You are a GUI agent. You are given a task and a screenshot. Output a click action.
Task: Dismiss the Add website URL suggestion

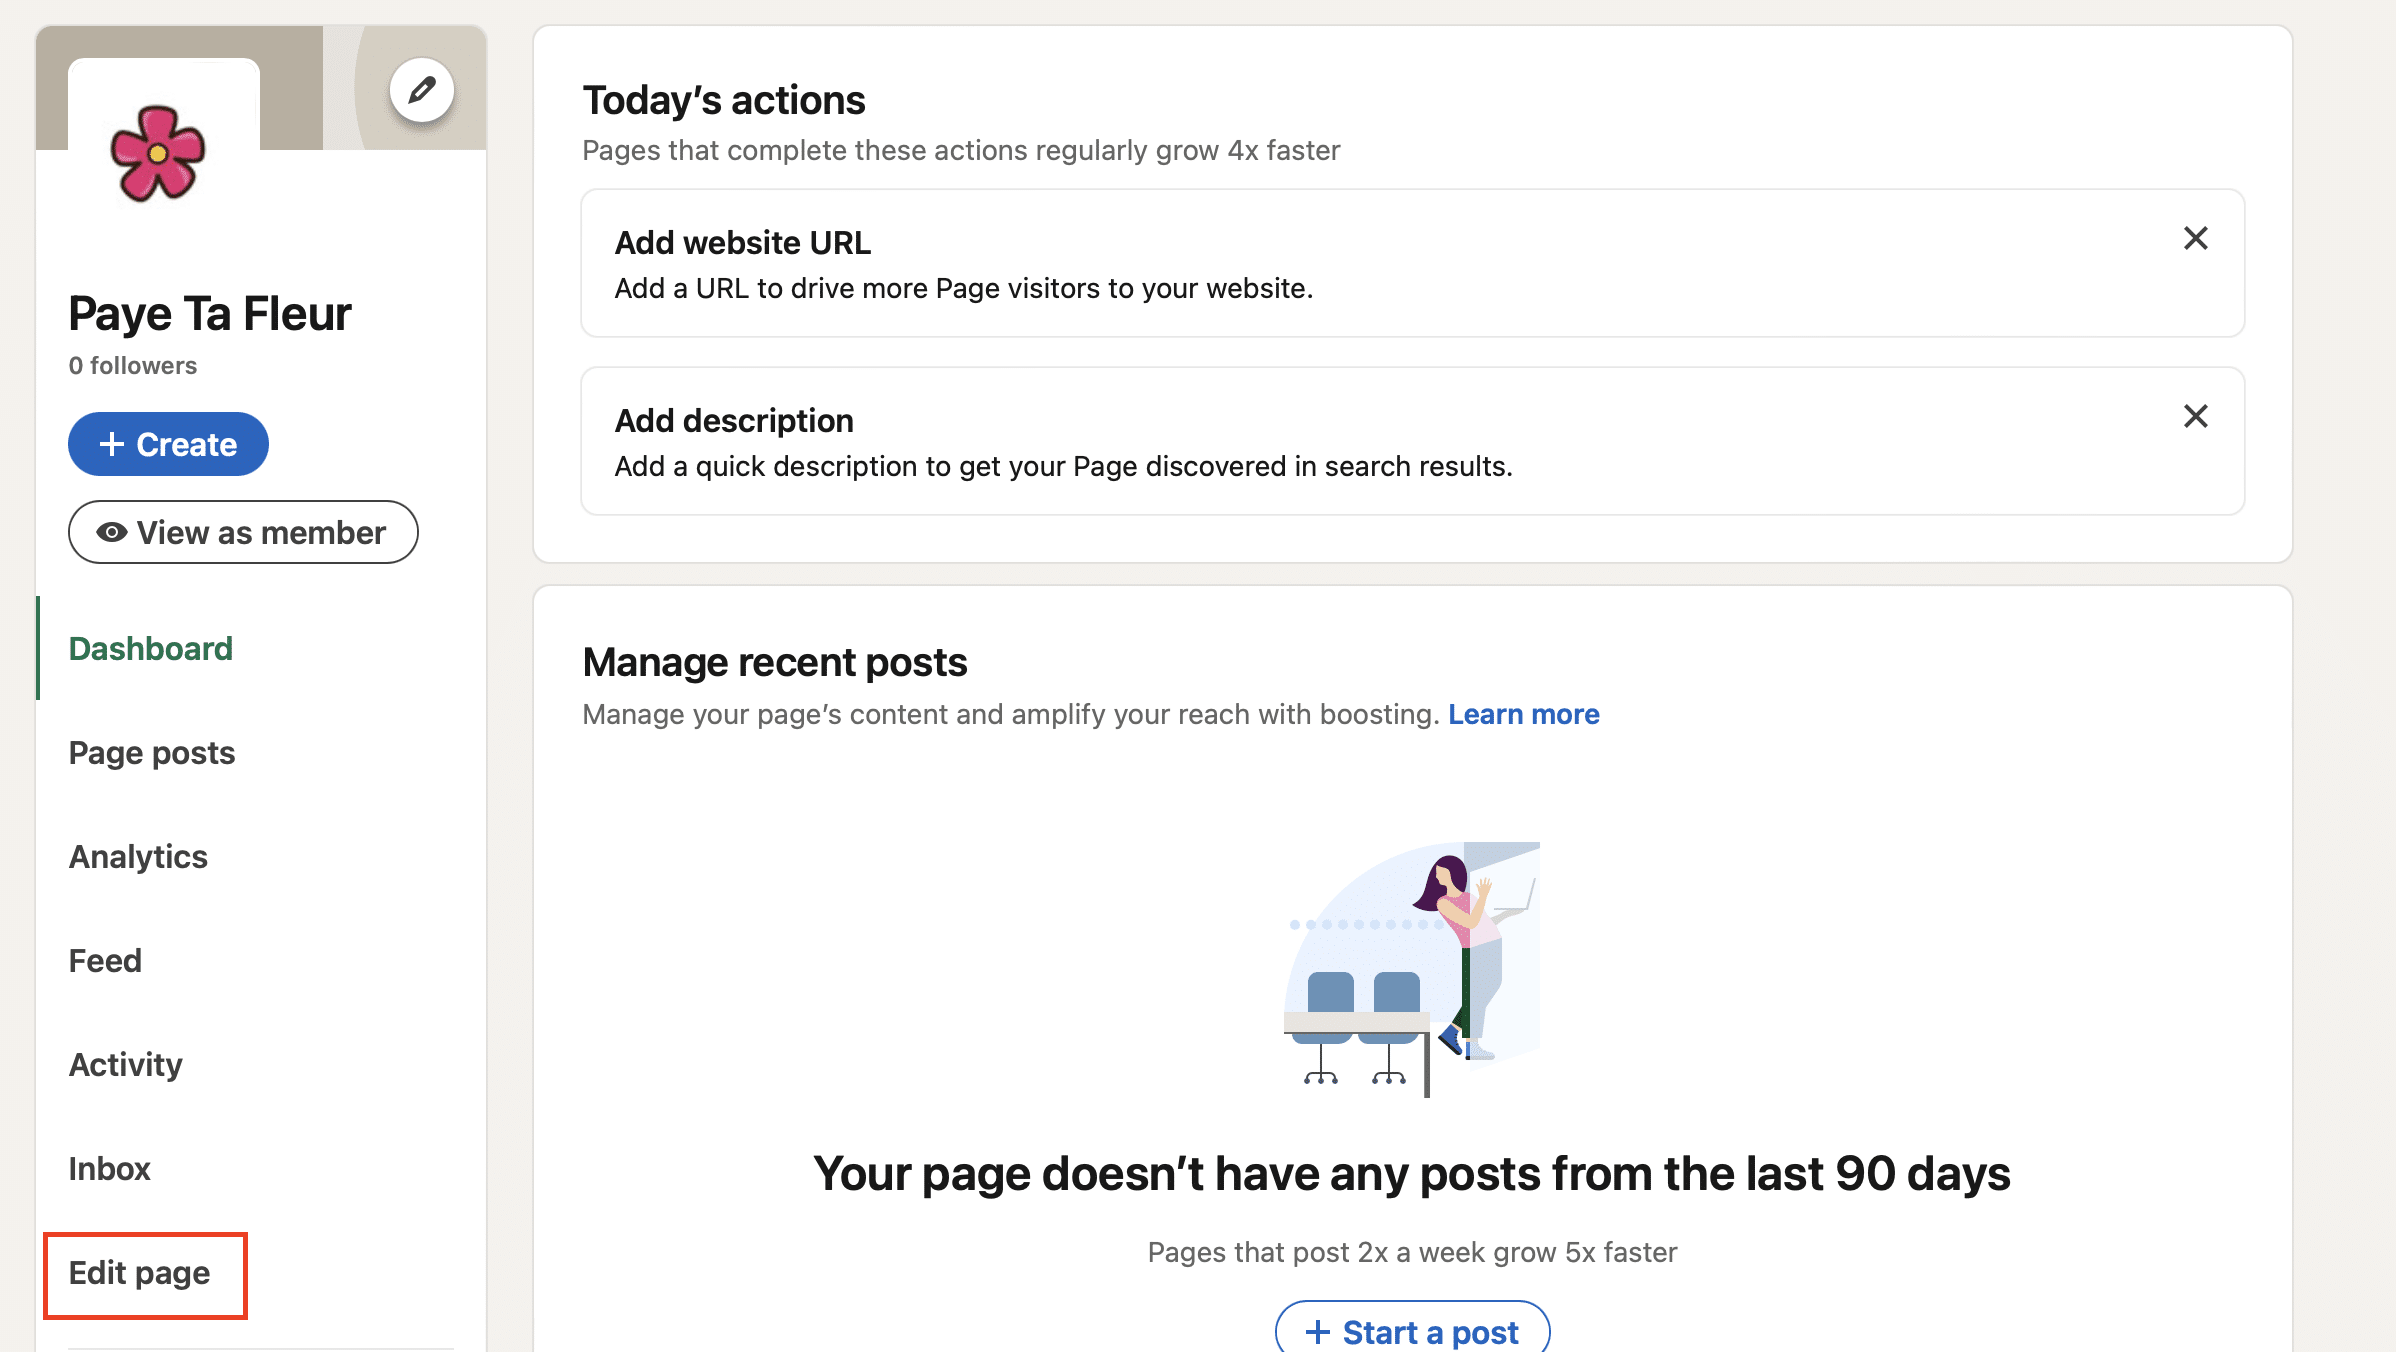tap(2195, 238)
